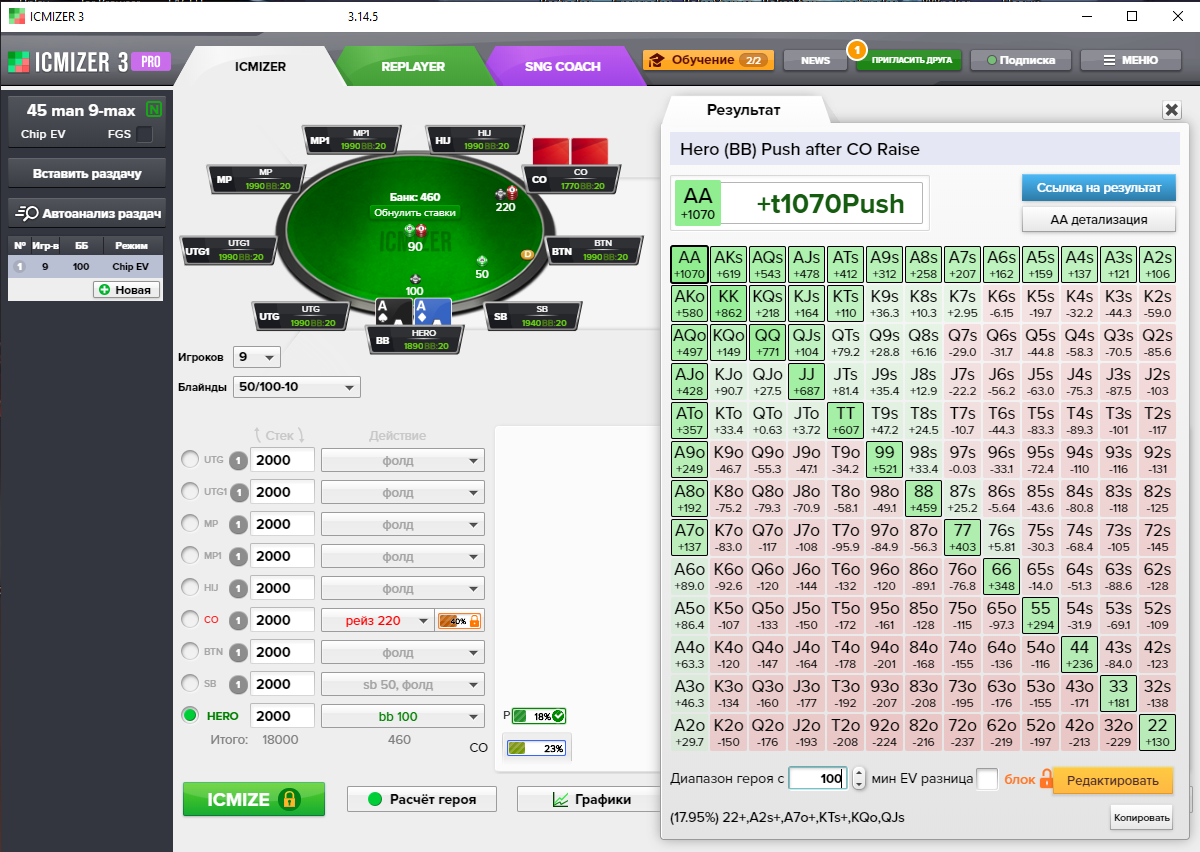This screenshot has height=852, width=1200.
Task: Toggle the FGS checkbox
Action: pos(145,134)
